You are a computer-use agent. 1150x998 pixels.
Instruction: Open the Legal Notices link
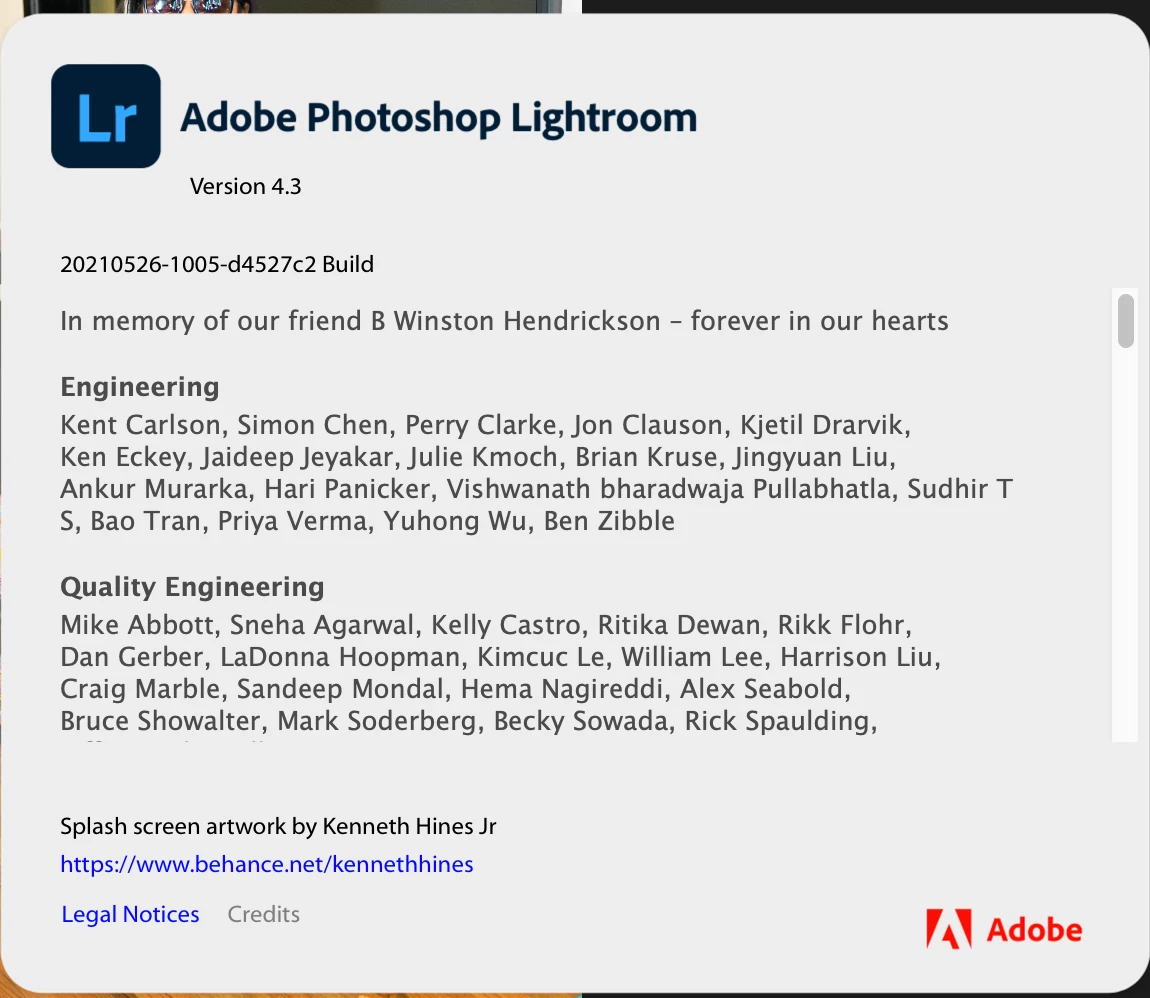coord(131,914)
